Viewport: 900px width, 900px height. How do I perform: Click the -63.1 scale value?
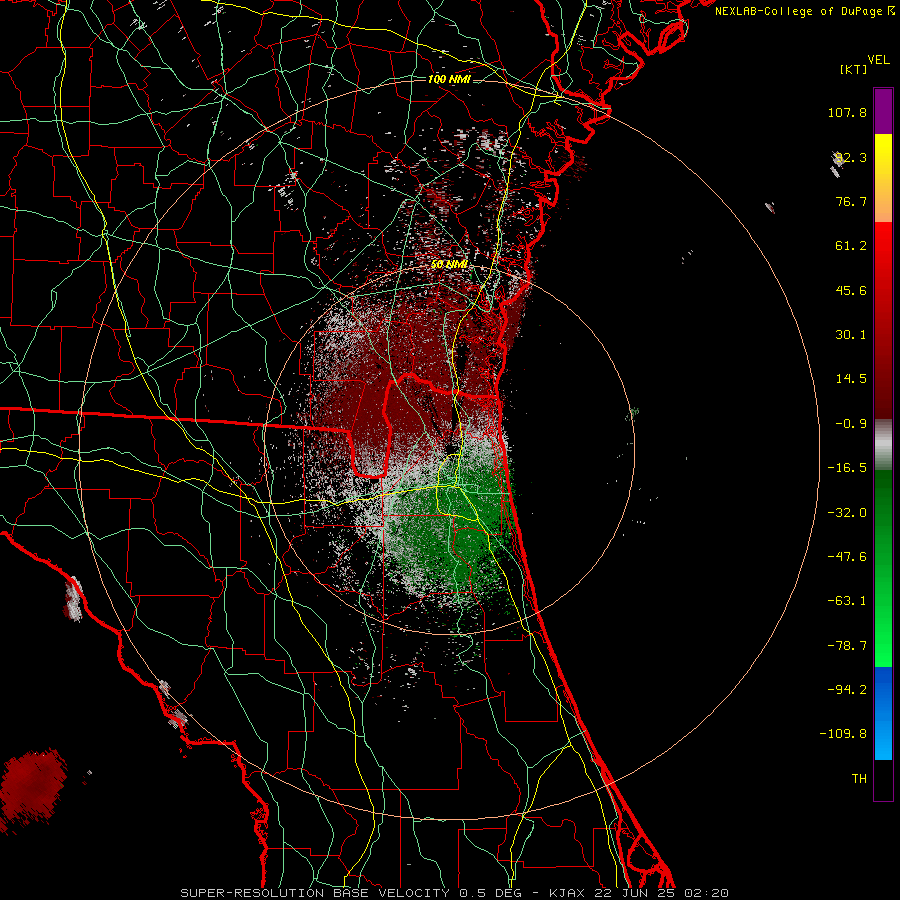tap(847, 601)
